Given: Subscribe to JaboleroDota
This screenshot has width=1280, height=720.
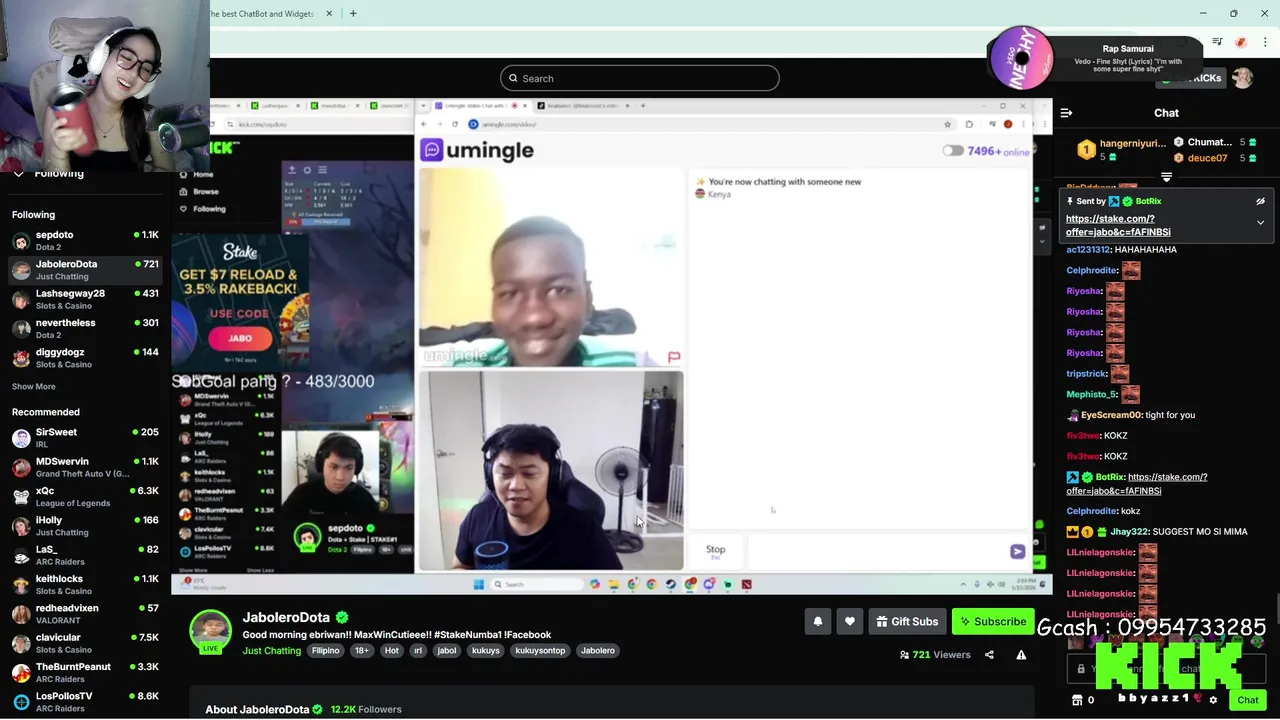Looking at the screenshot, I should [993, 622].
